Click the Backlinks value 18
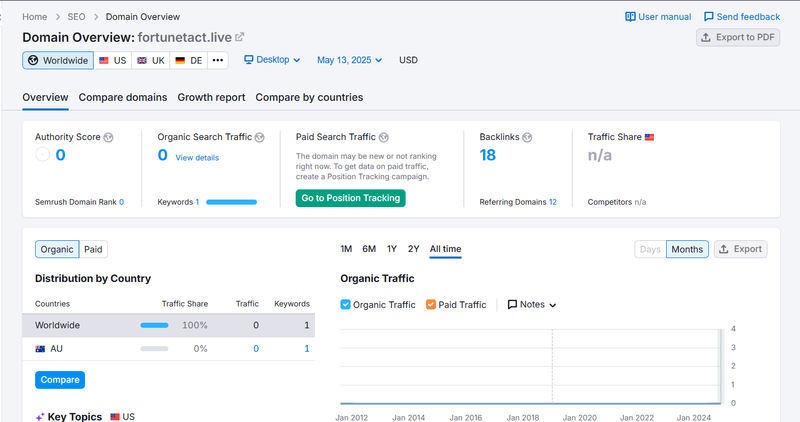 pos(487,155)
